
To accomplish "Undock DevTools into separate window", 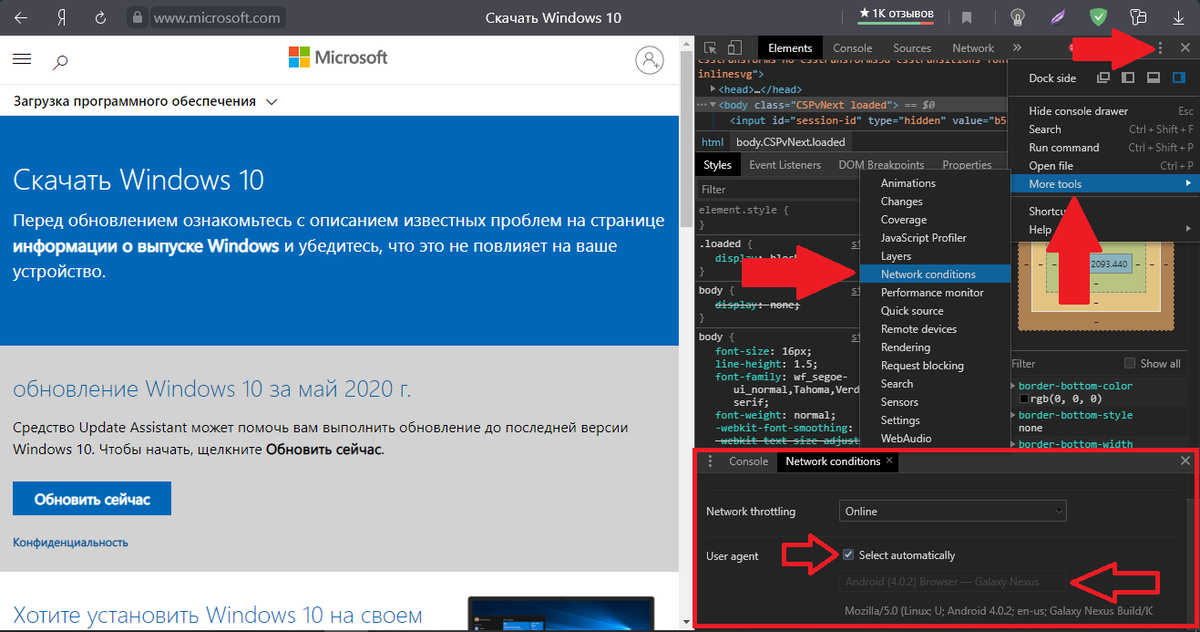I will pos(1103,78).
